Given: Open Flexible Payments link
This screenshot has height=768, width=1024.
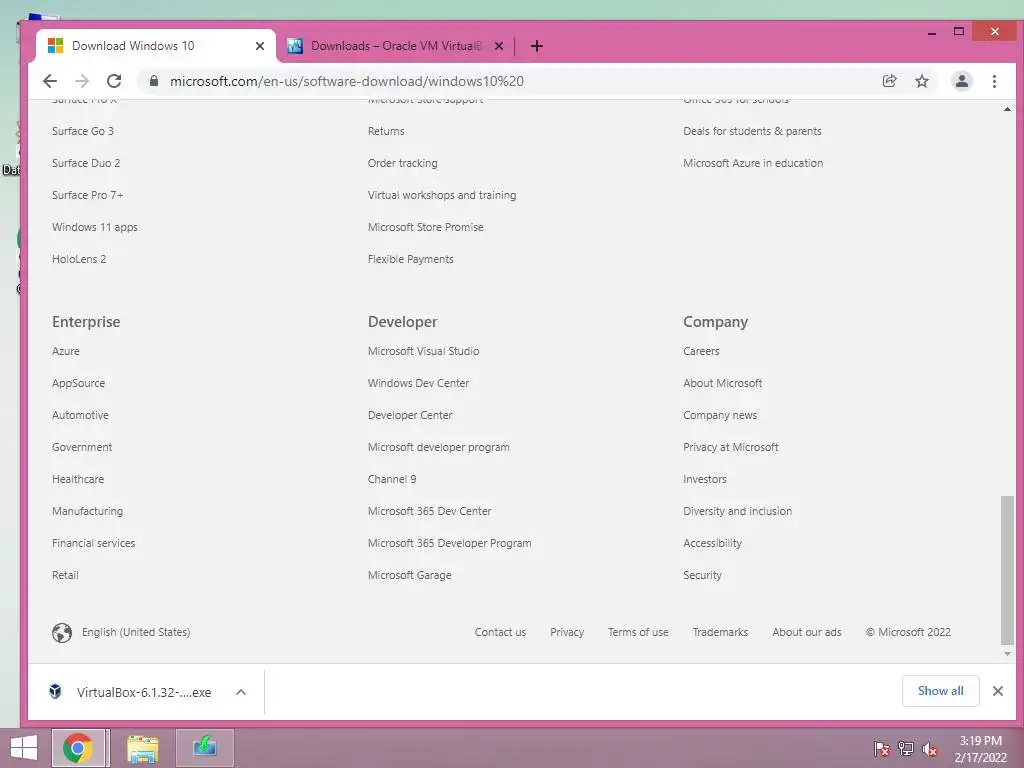Looking at the screenshot, I should [410, 259].
